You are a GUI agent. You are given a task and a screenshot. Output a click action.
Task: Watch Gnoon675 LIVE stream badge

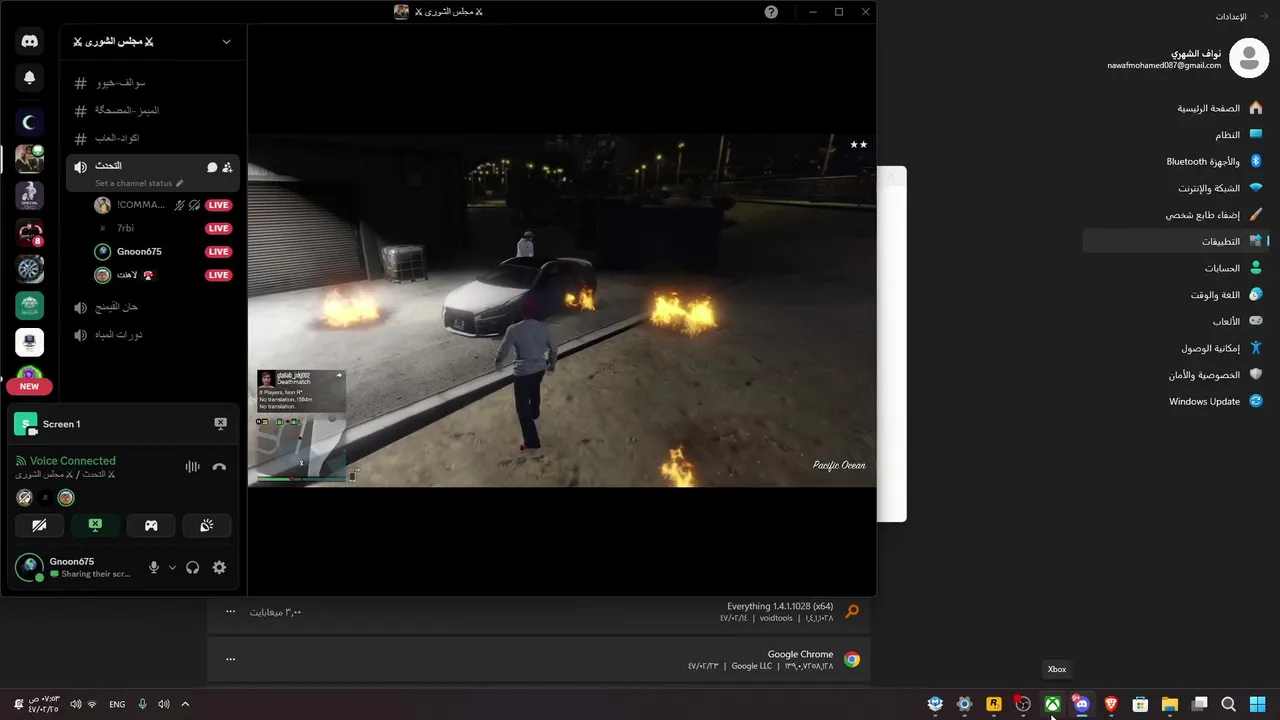tap(218, 252)
